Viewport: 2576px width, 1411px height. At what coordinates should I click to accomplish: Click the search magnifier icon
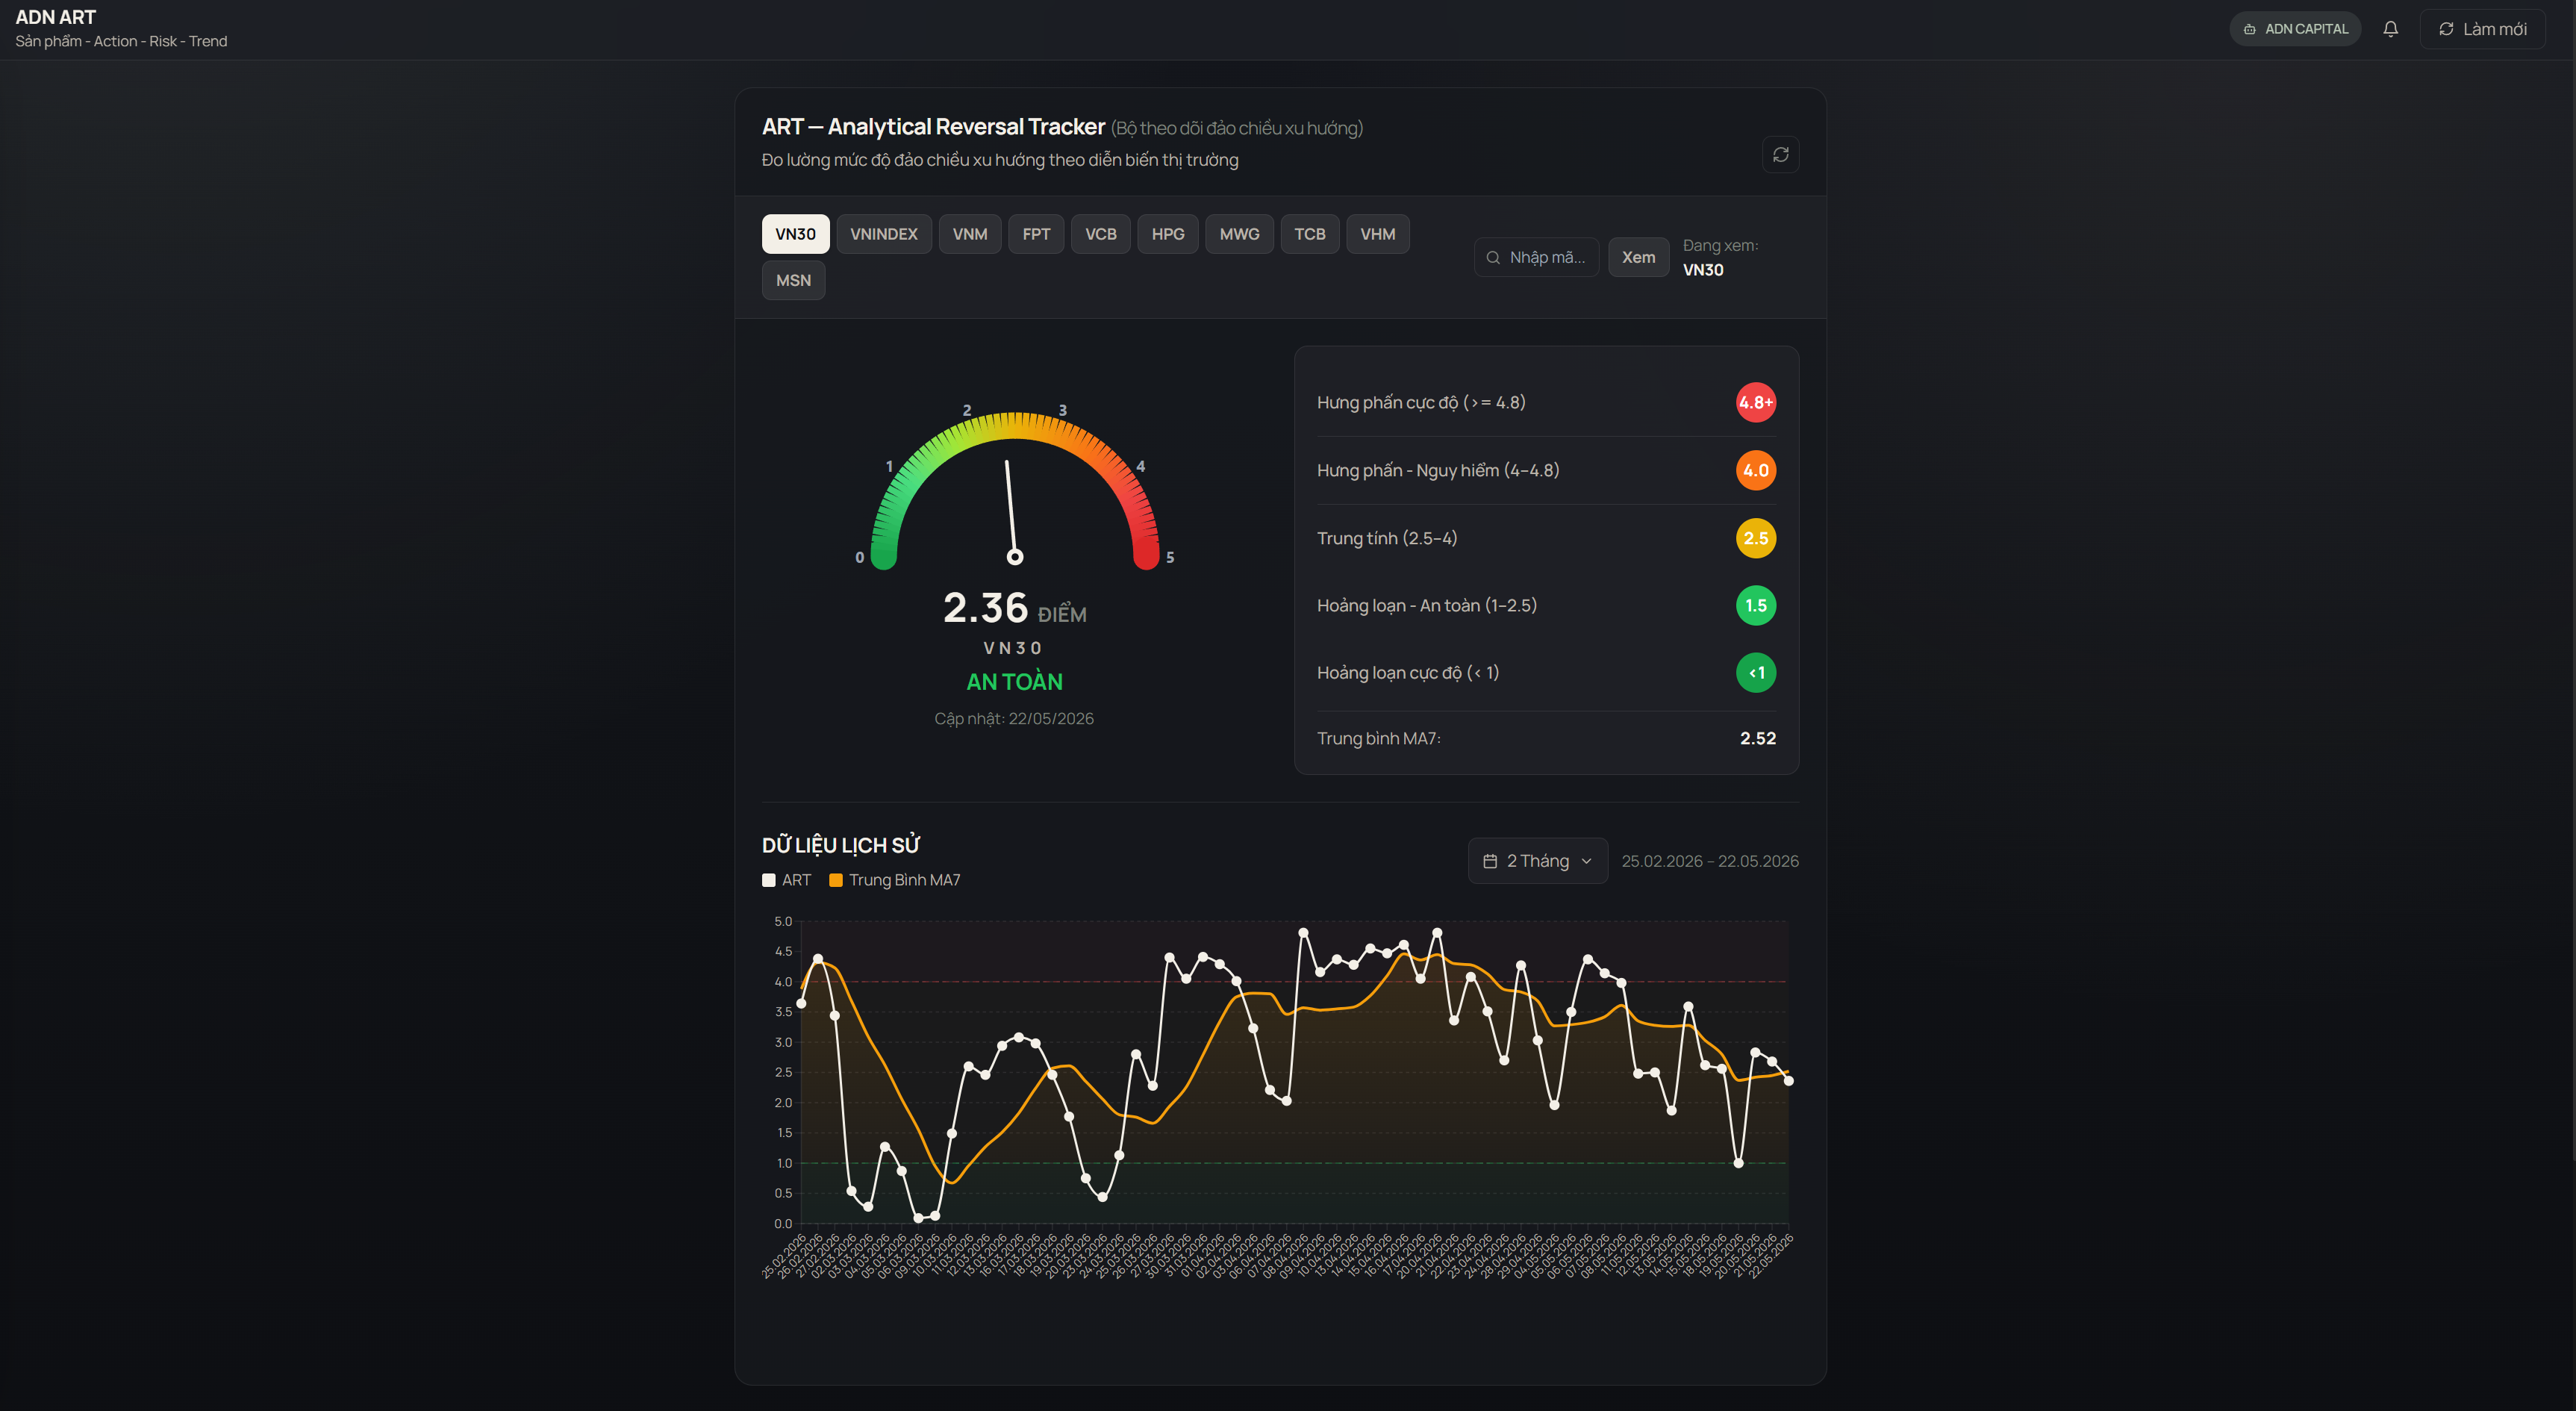(x=1493, y=257)
